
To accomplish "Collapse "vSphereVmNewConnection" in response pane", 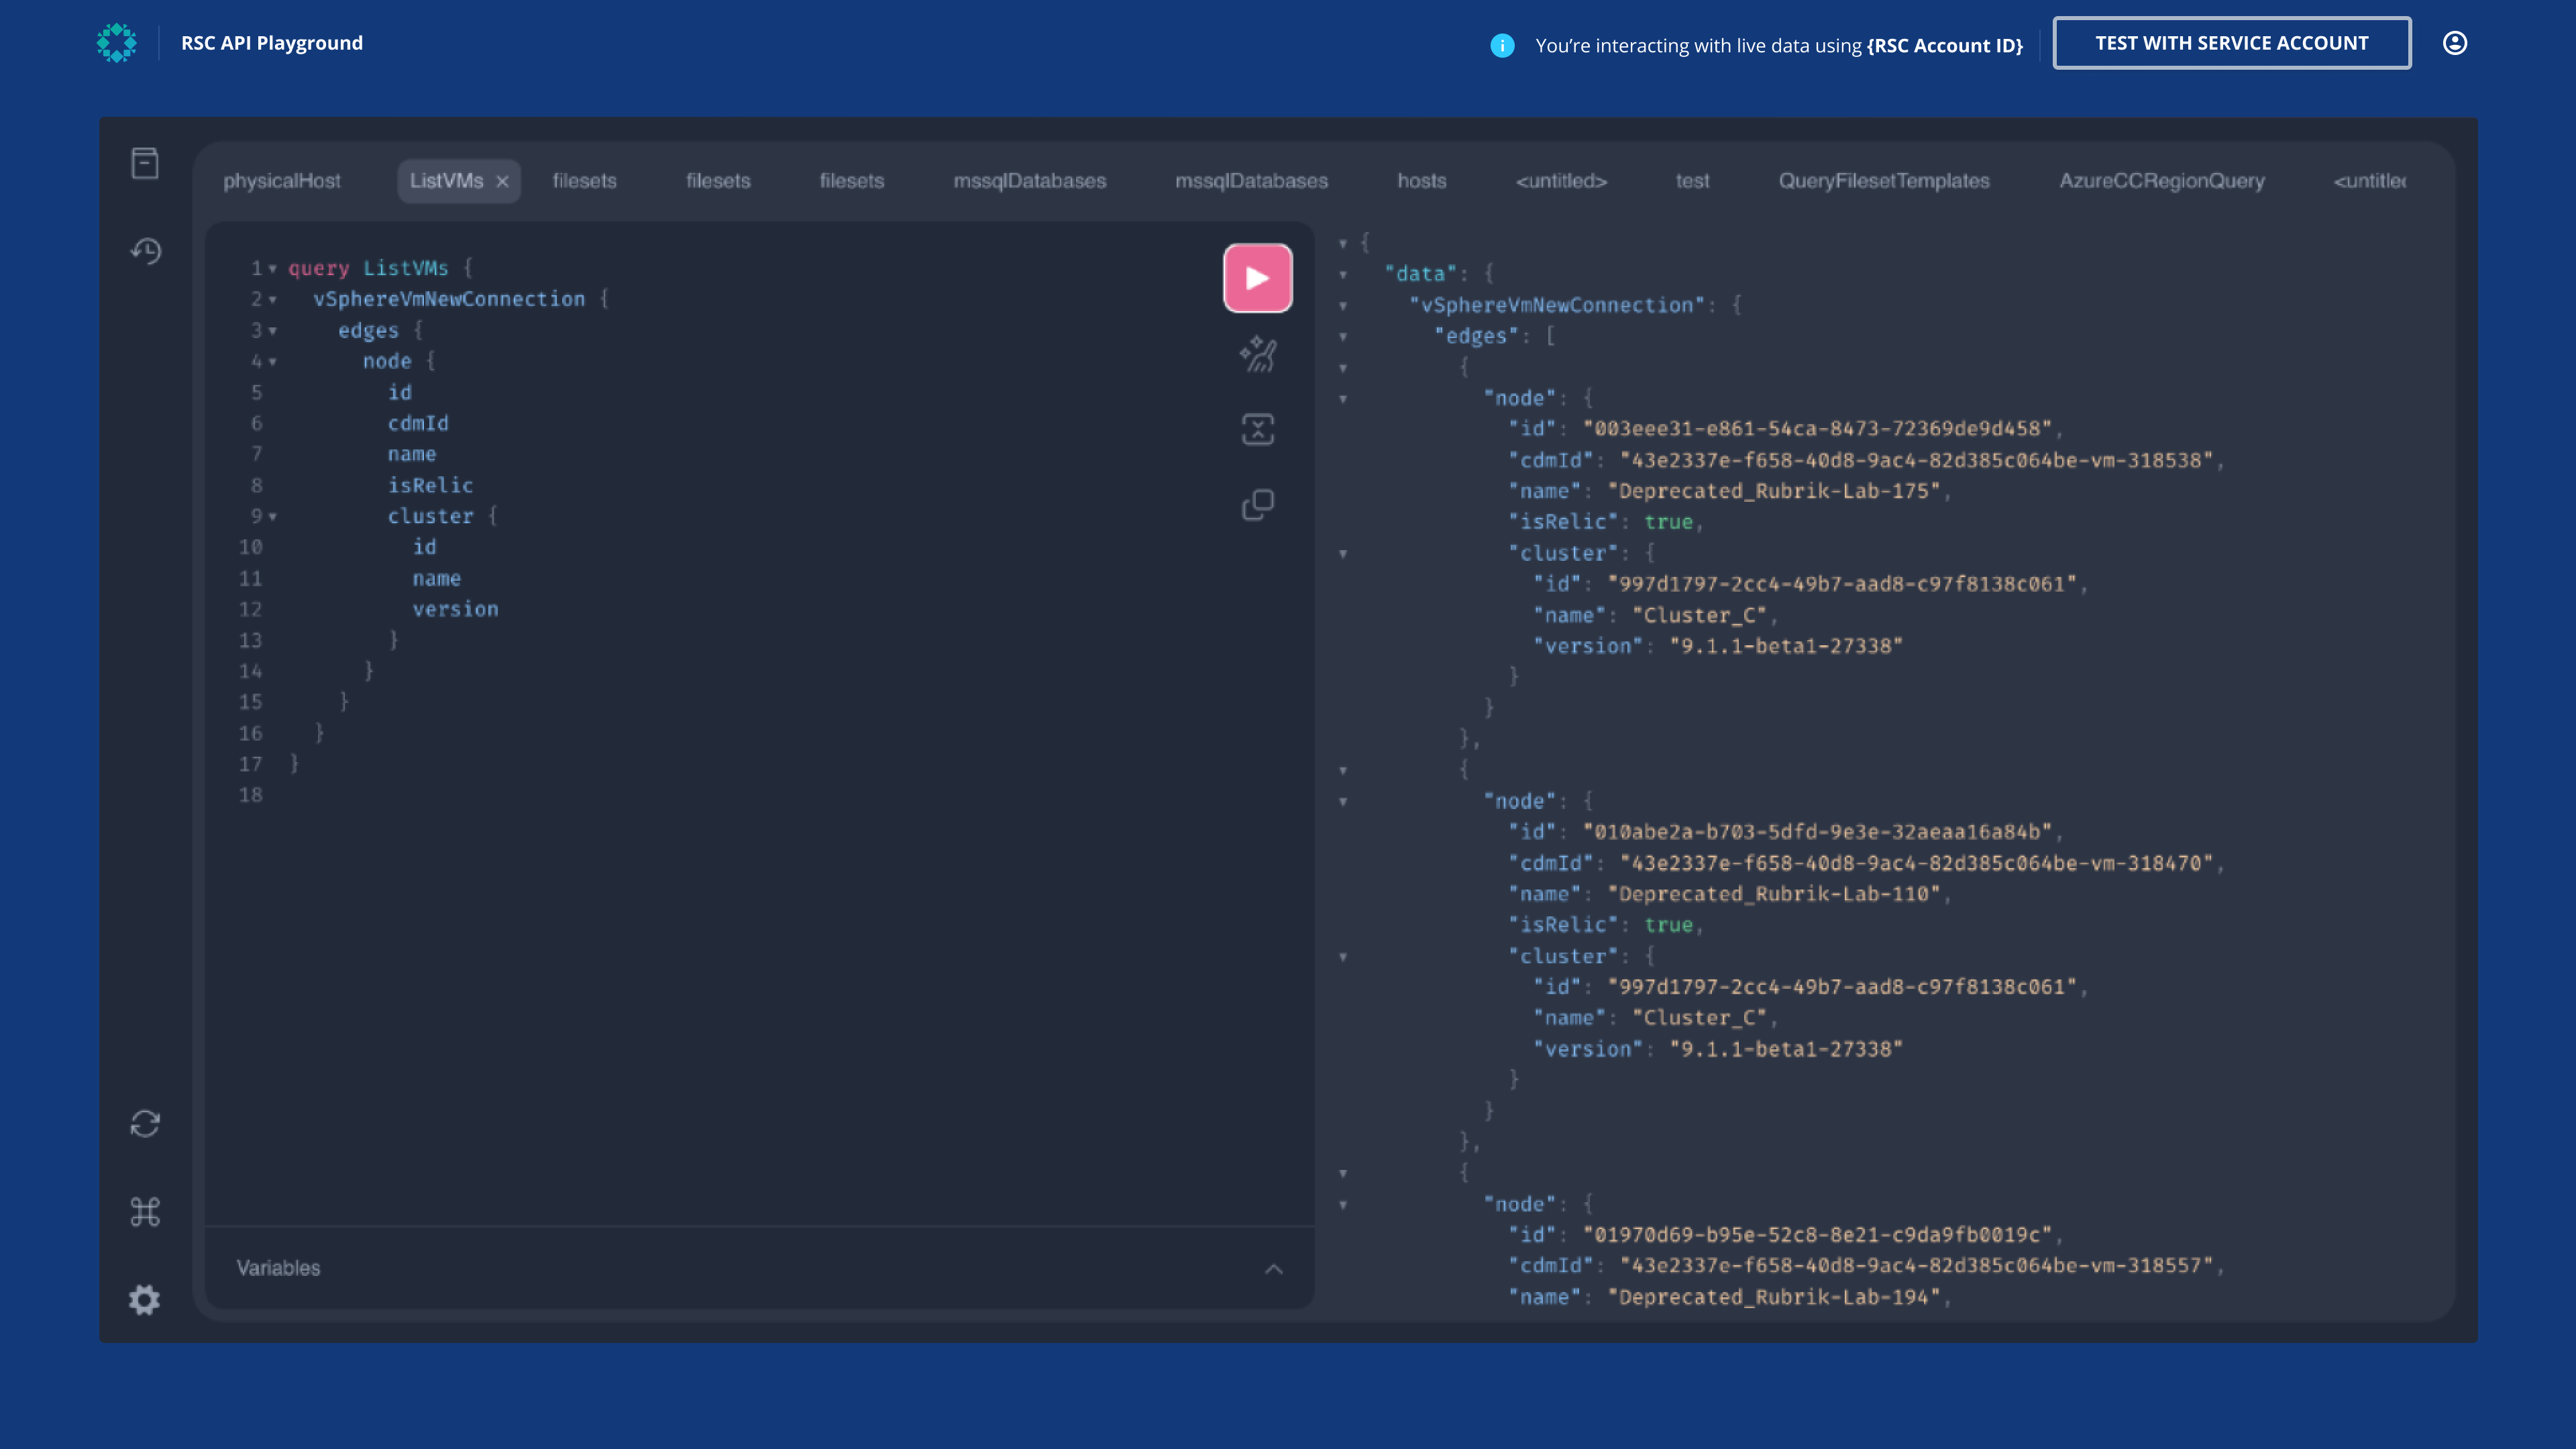I will (x=1343, y=305).
